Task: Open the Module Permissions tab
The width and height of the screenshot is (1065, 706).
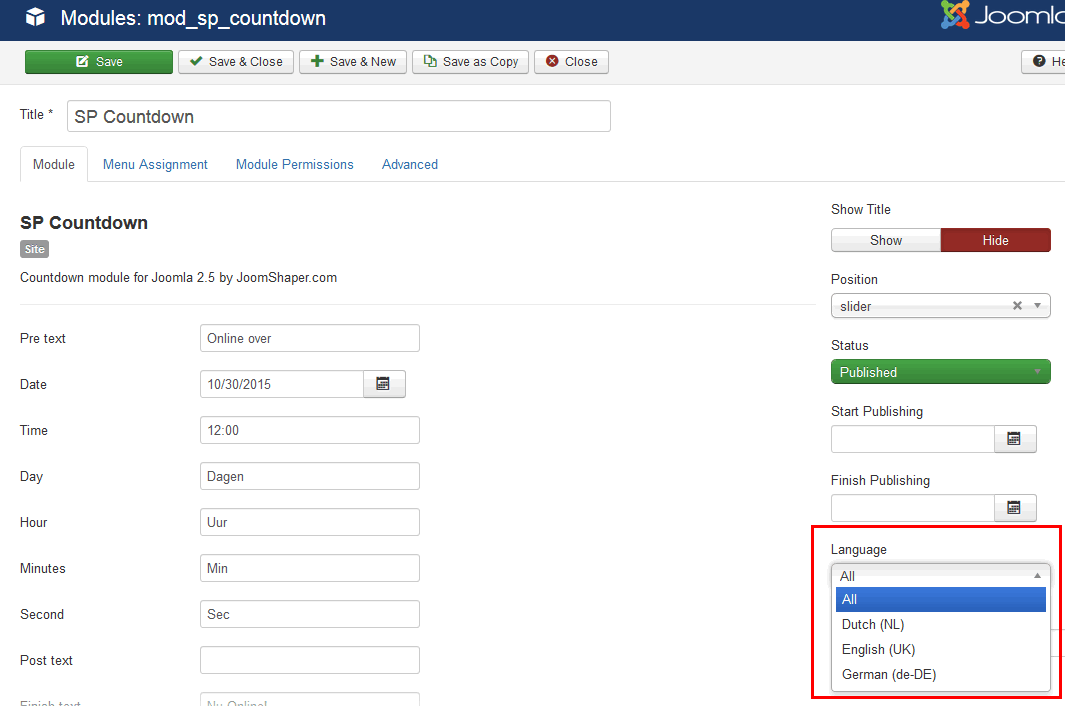Action: 294,165
